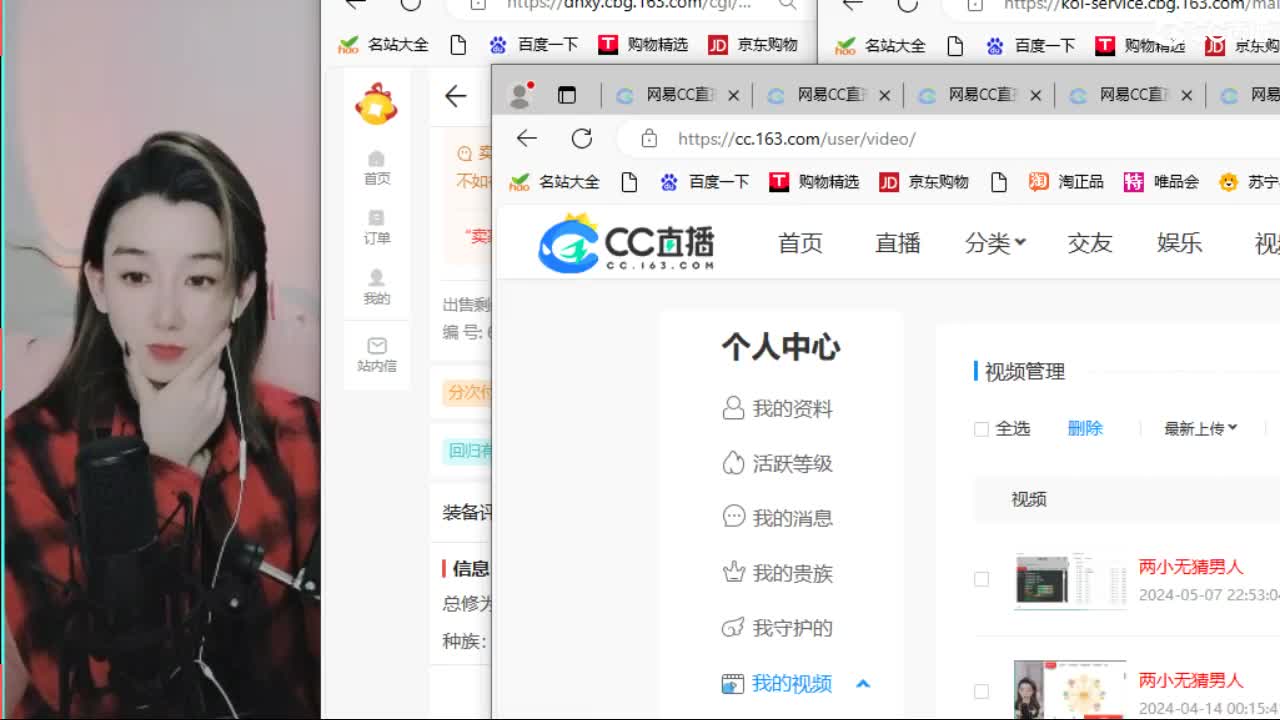Click the 视频管理 heading
Image resolution: width=1280 pixels, height=720 pixels.
pos(1025,372)
